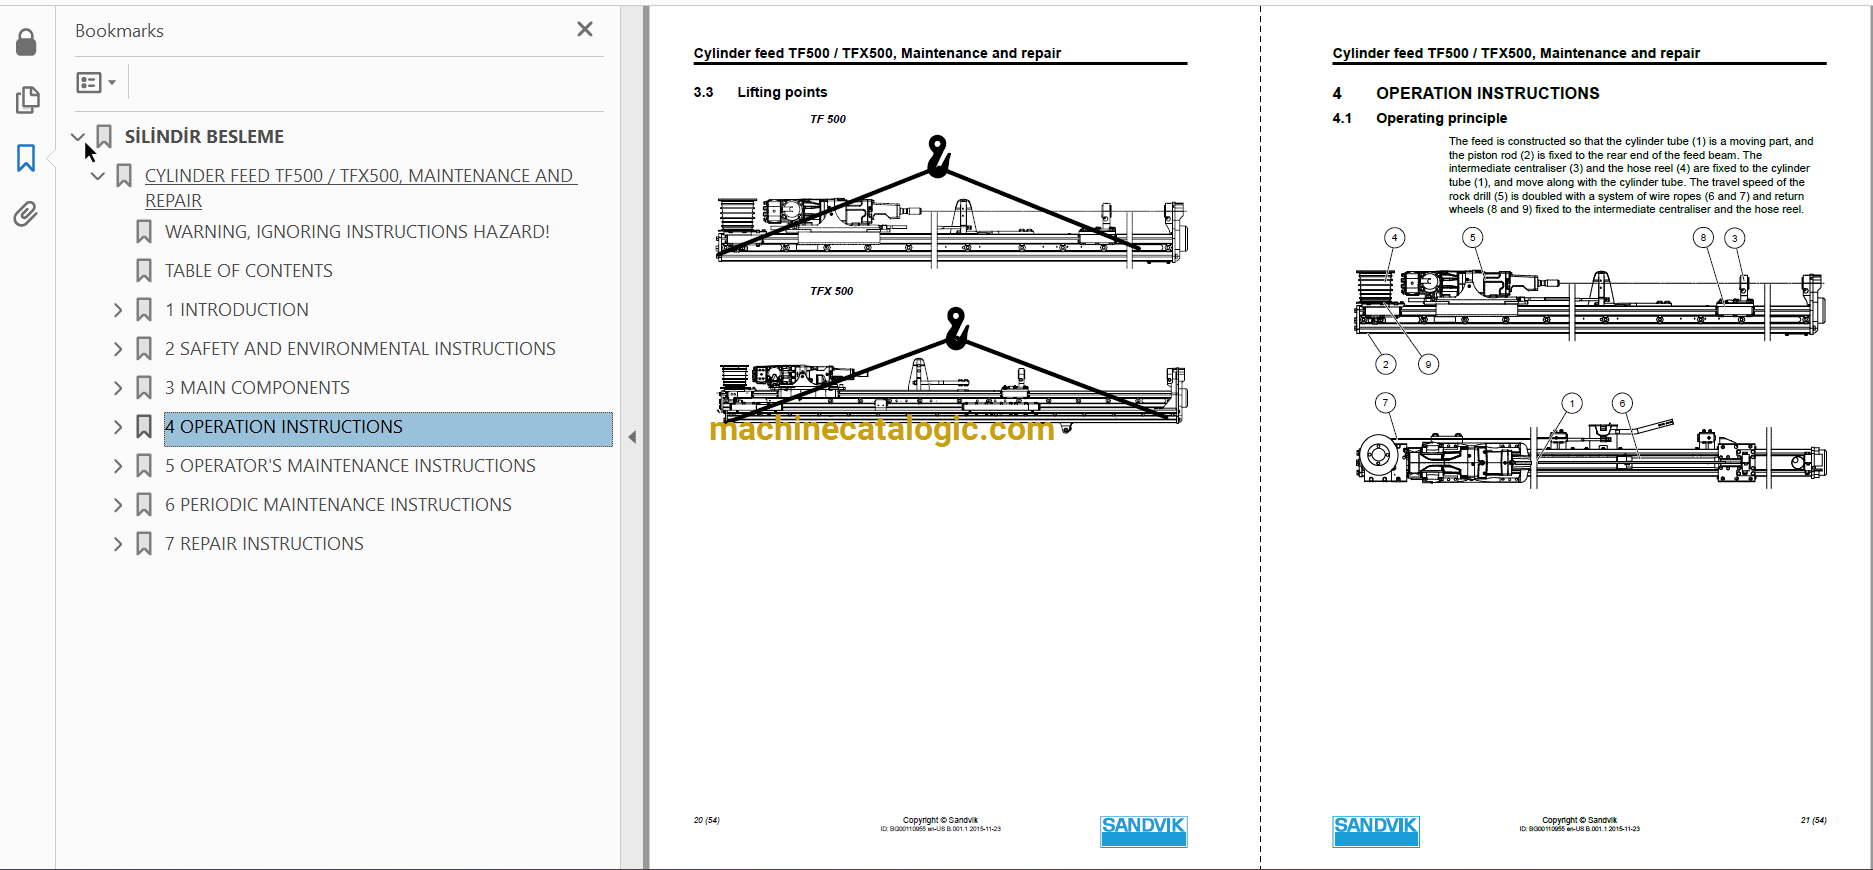Close the Bookmarks panel
Screen dimensions: 1873x870
[585, 30]
